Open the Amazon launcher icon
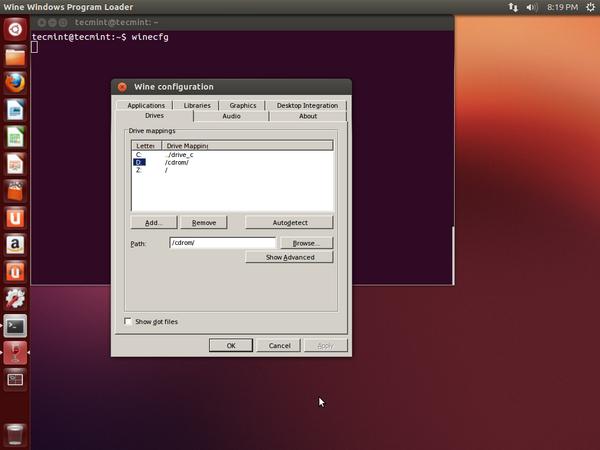Viewport: 600px width, 450px height. (15, 244)
